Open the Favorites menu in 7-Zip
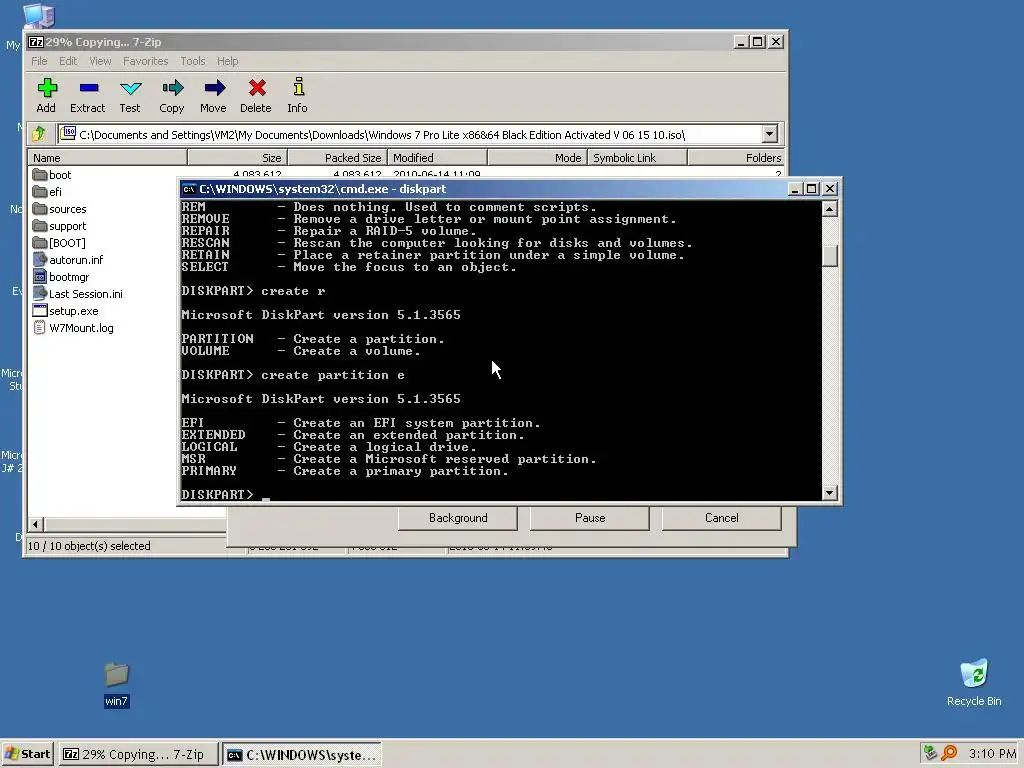This screenshot has height=768, width=1024. (x=146, y=61)
